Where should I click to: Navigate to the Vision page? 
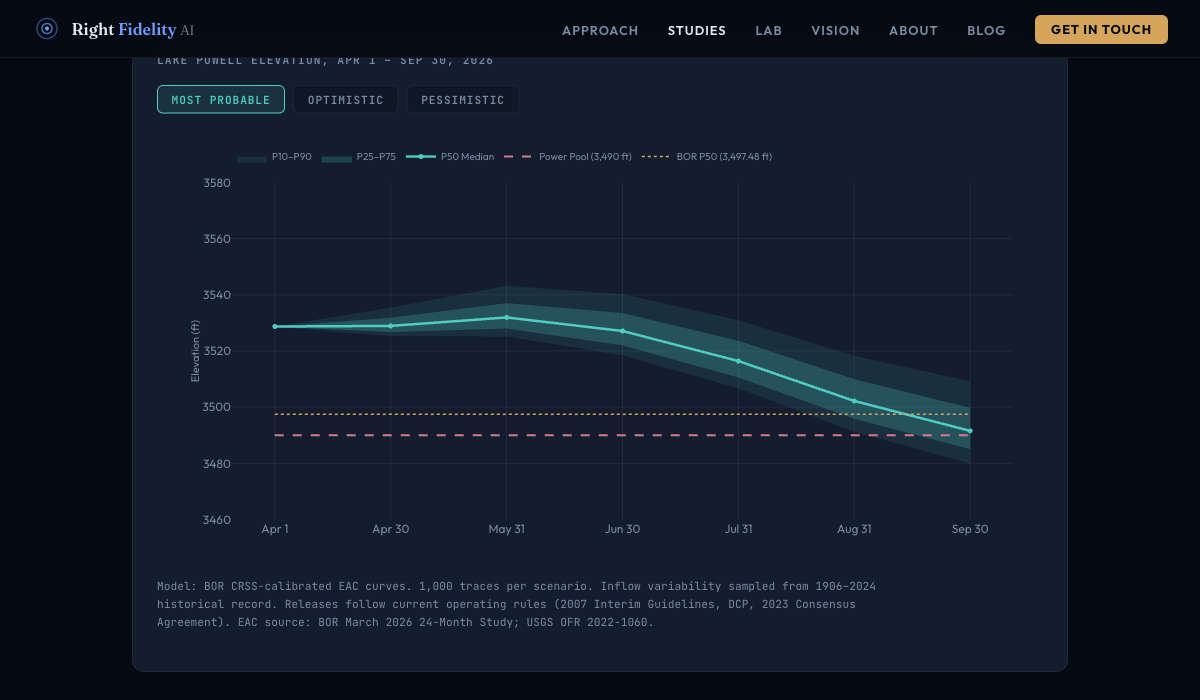(x=835, y=31)
